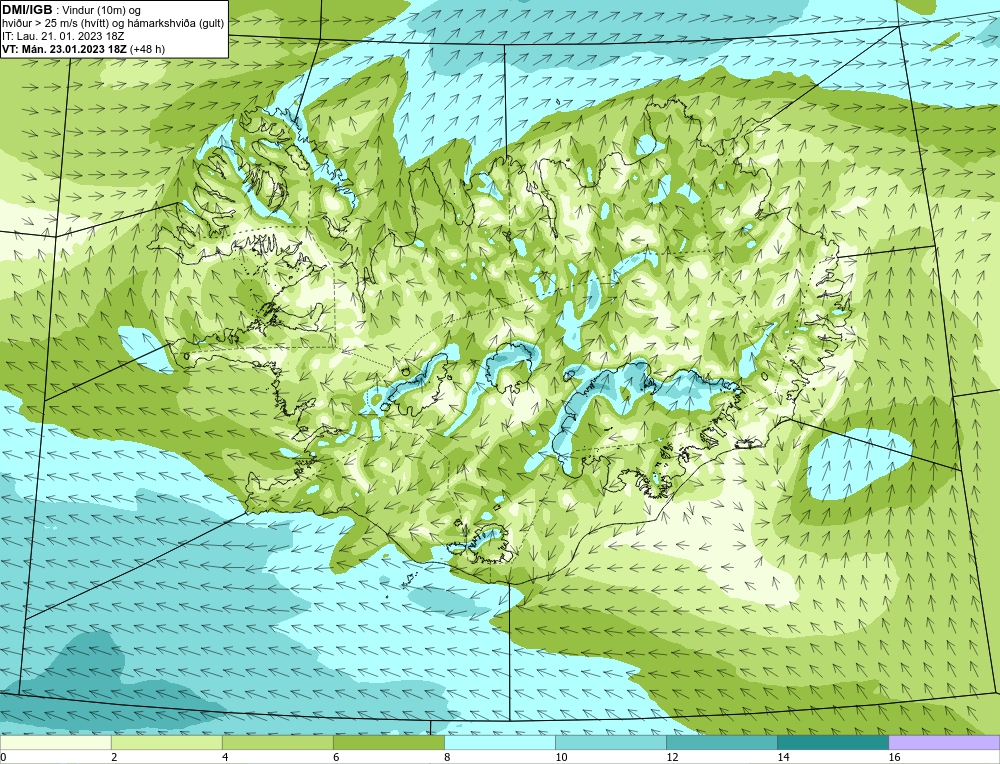Viewport: 1000px width, 764px height.
Task: Click the 14–16 m/s dark teal swatch
Action: 832,742
